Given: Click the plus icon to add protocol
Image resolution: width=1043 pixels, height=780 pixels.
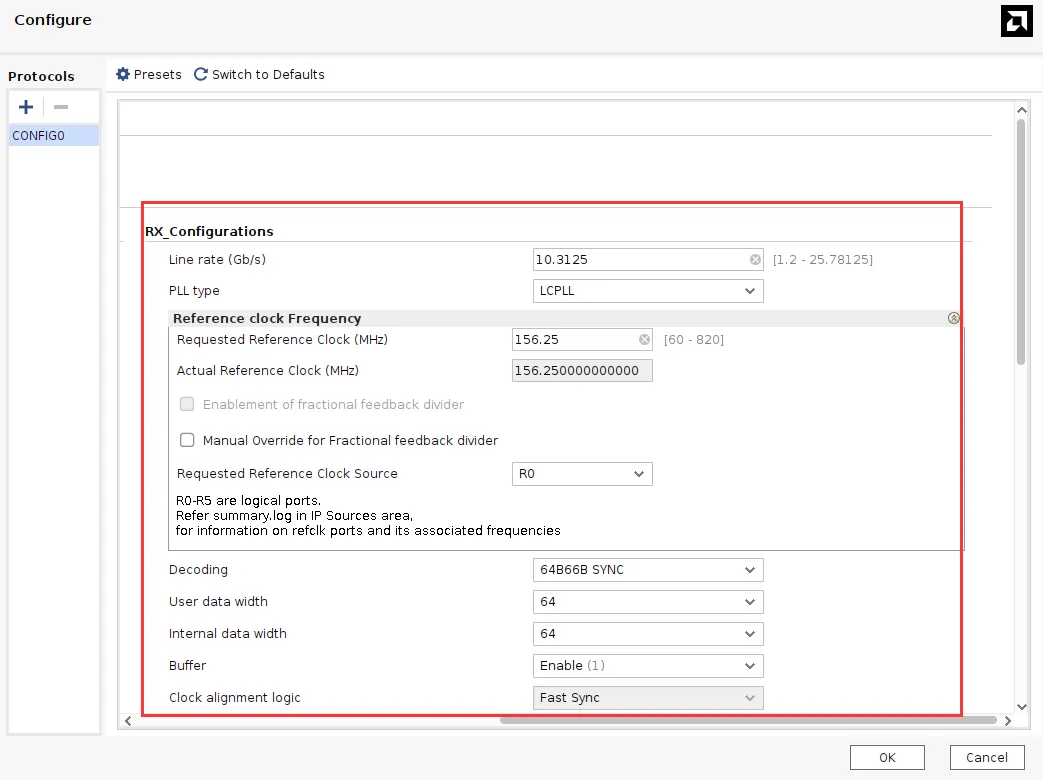Looking at the screenshot, I should coord(26,107).
